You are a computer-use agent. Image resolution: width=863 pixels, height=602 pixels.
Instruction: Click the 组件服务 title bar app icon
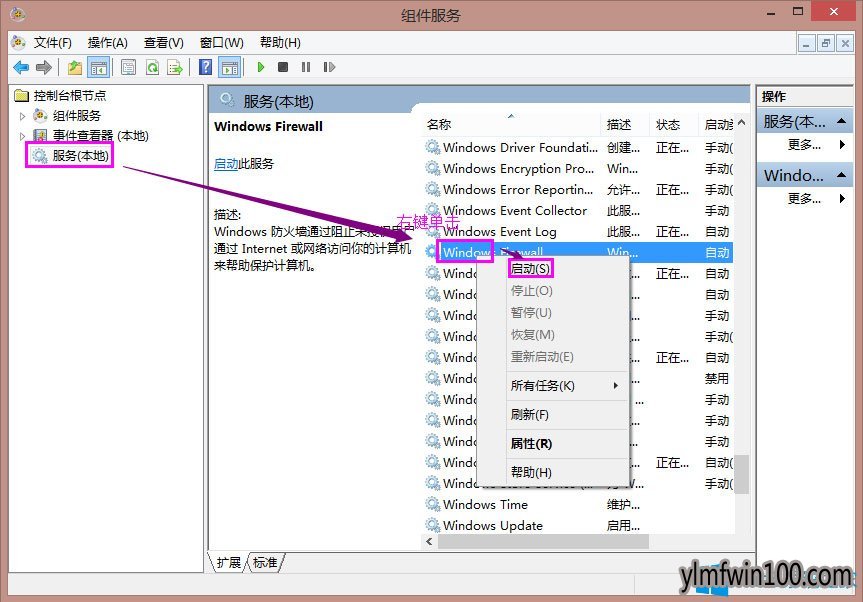(x=18, y=14)
